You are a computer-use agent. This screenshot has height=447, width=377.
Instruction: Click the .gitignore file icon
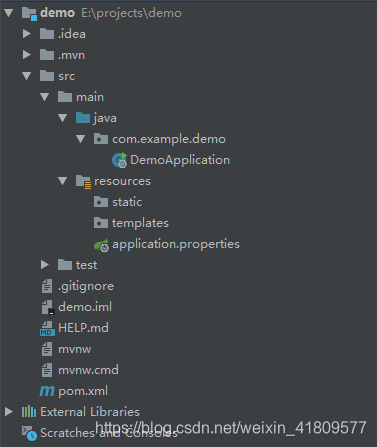point(47,286)
